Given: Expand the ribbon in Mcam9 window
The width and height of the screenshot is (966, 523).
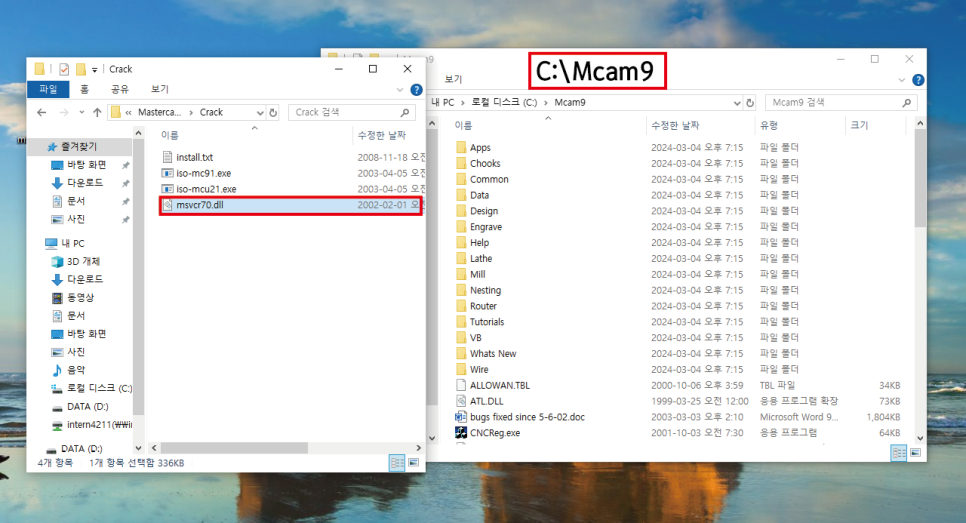Looking at the screenshot, I should click(x=901, y=80).
